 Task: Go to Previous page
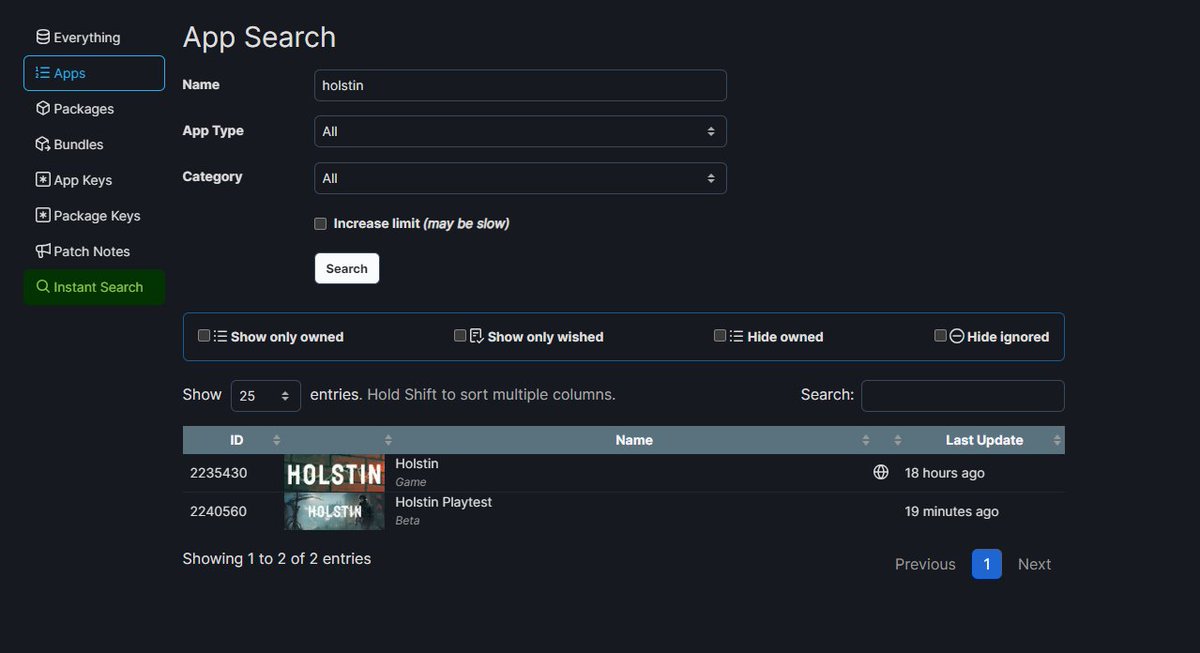[x=925, y=564]
